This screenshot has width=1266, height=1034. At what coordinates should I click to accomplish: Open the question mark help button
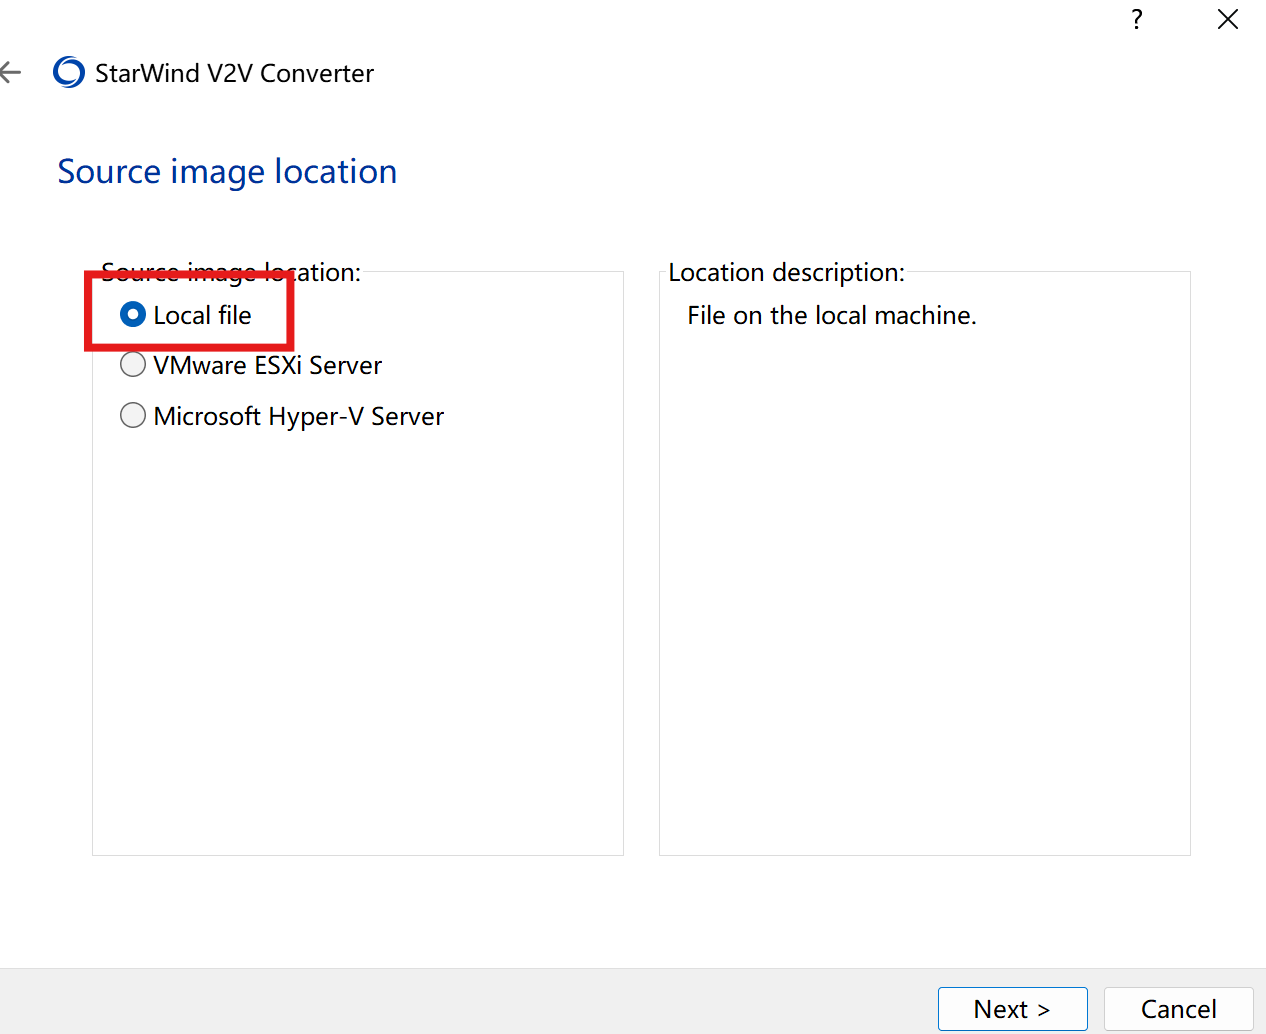1137,19
